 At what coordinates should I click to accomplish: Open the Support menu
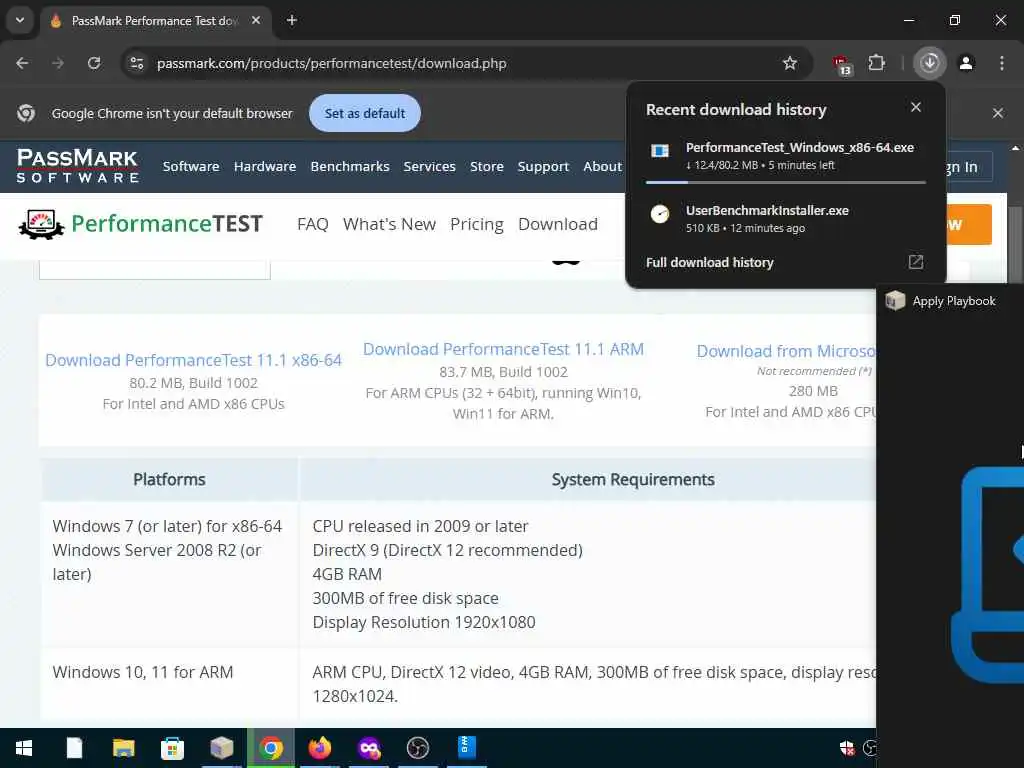click(543, 167)
